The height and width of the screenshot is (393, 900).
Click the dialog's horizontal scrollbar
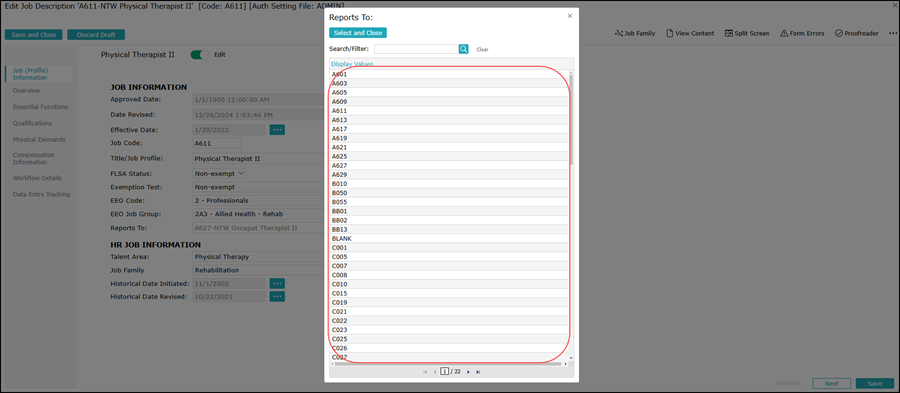click(449, 364)
